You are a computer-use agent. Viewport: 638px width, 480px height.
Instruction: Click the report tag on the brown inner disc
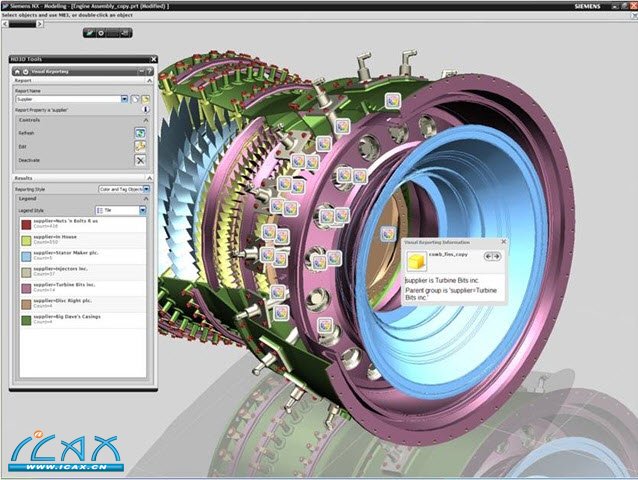tap(388, 234)
